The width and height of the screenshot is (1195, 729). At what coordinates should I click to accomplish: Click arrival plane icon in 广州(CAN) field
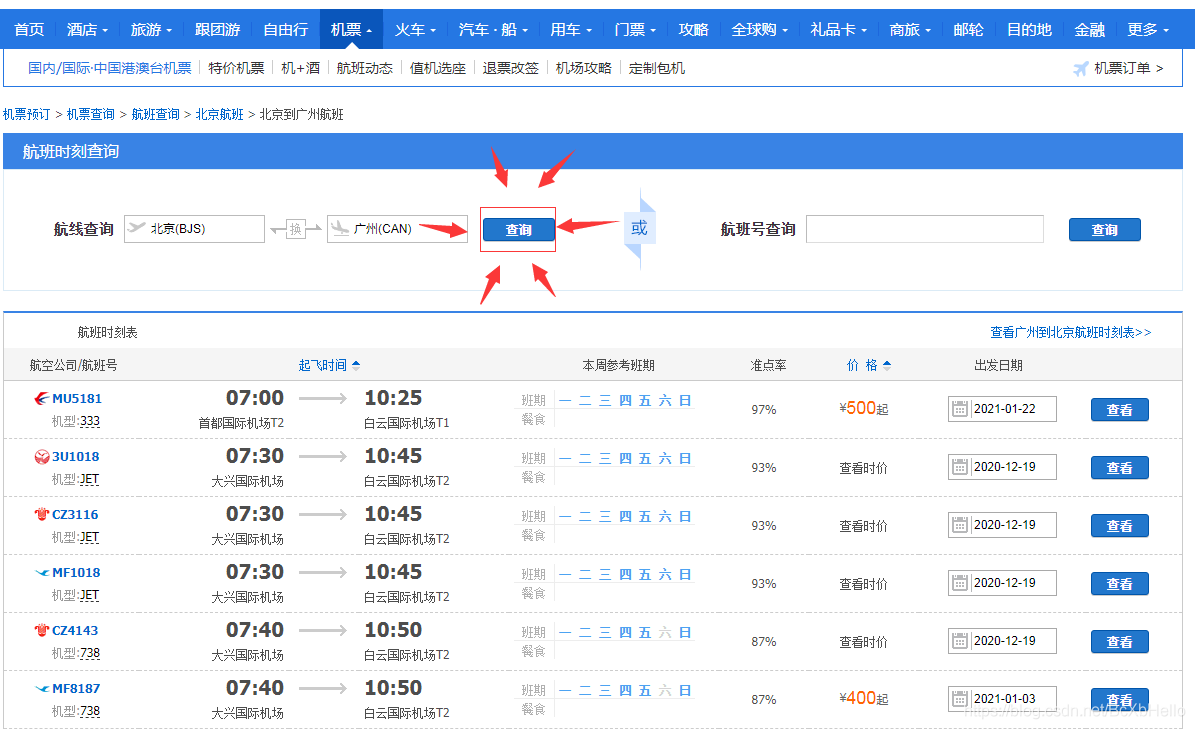[340, 228]
